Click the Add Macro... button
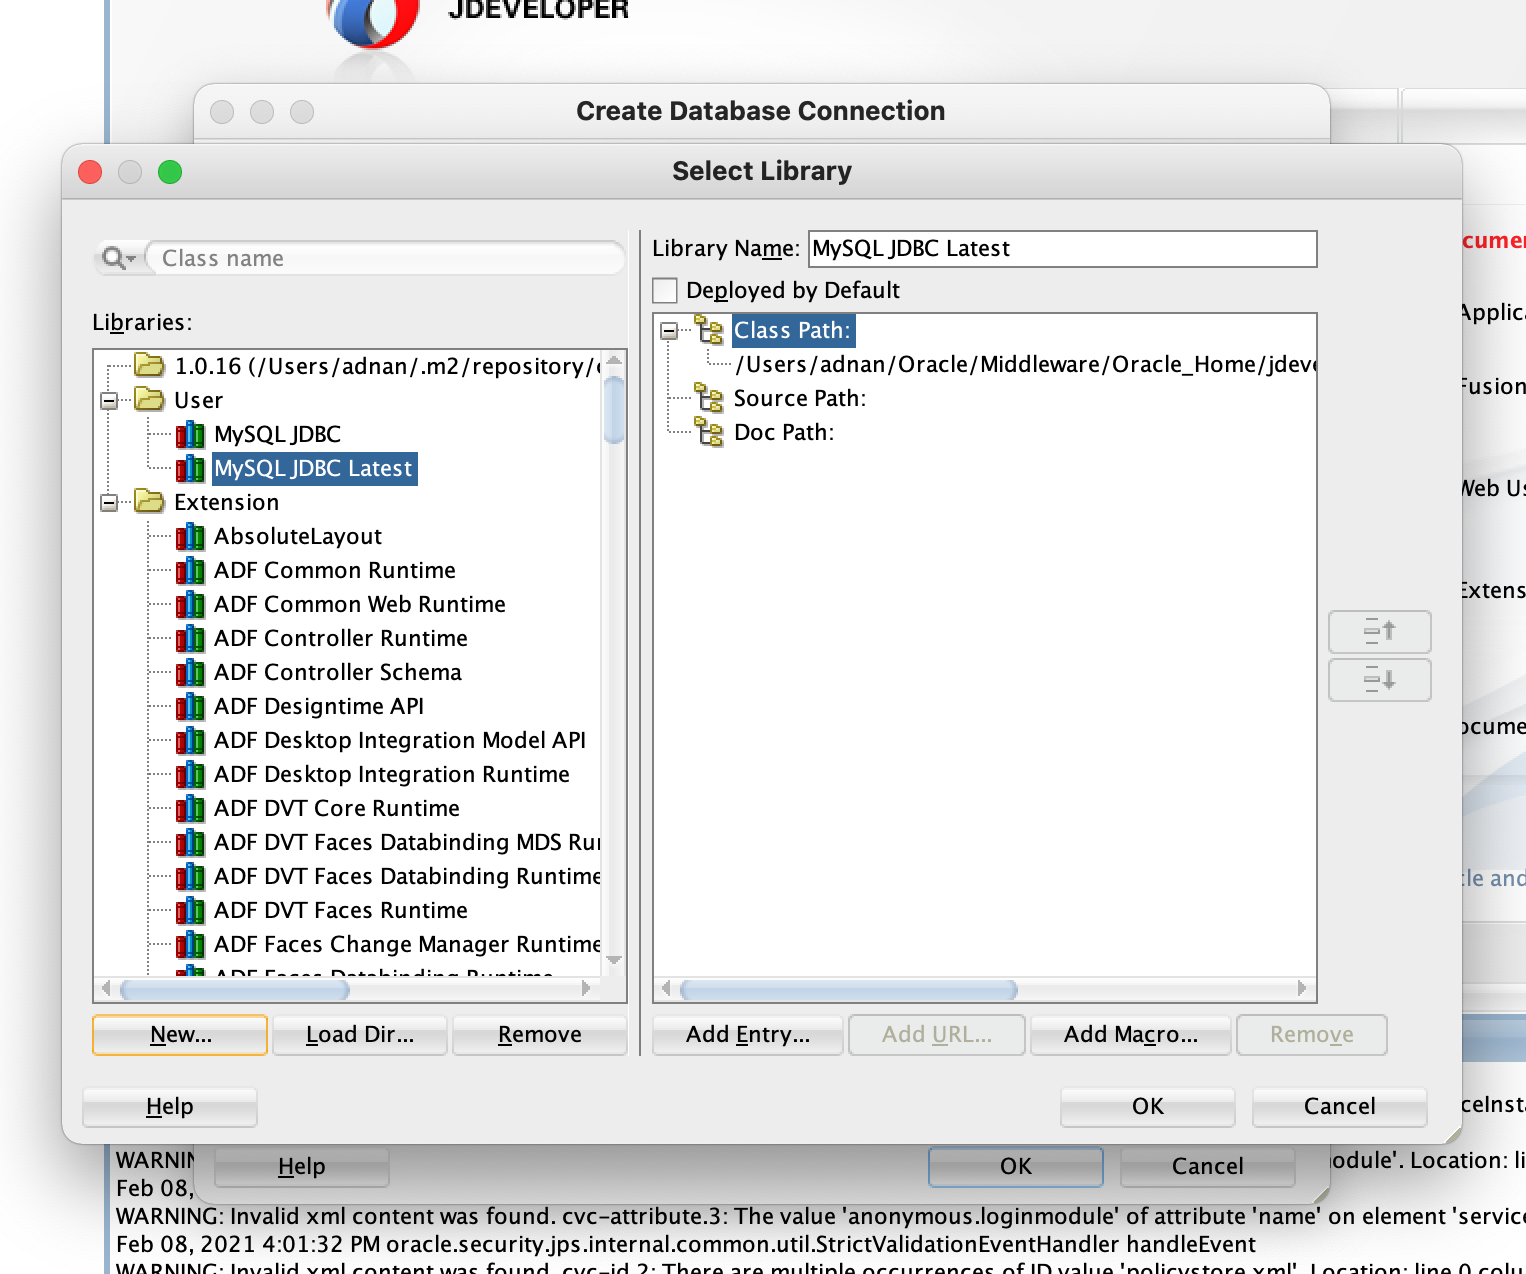1526x1274 pixels. point(1131,1035)
